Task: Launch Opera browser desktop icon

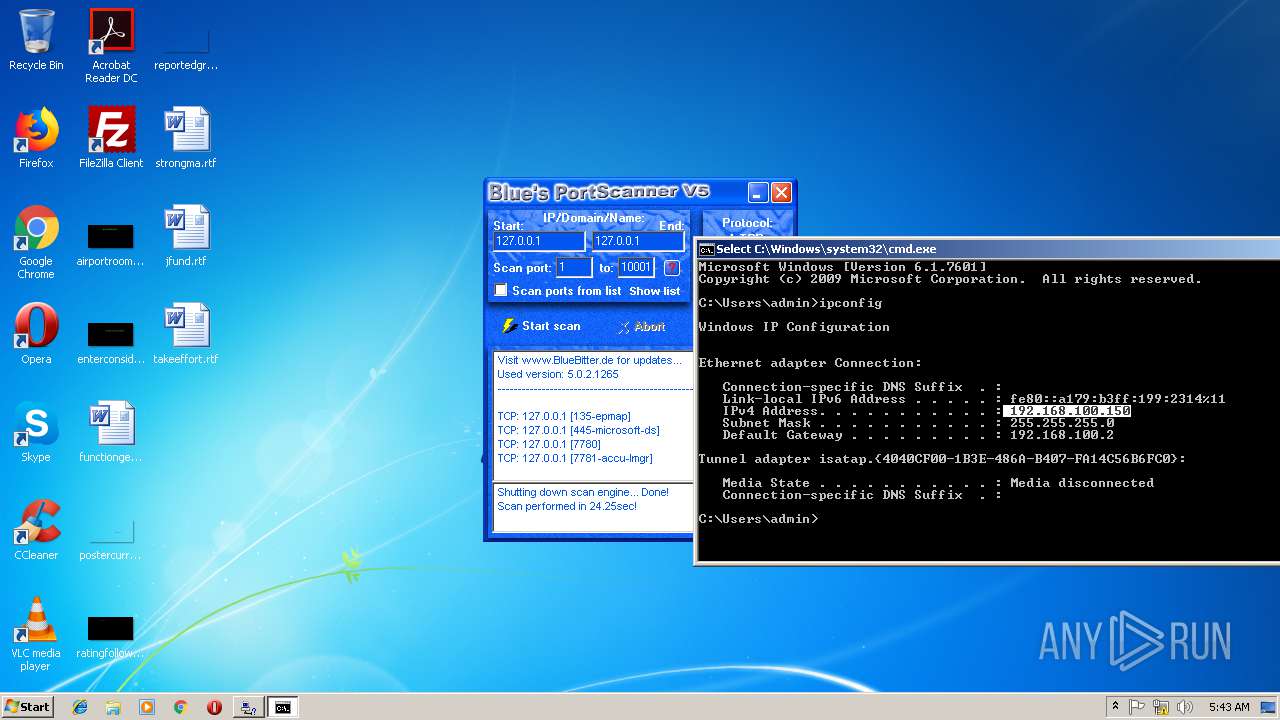Action: coord(36,334)
